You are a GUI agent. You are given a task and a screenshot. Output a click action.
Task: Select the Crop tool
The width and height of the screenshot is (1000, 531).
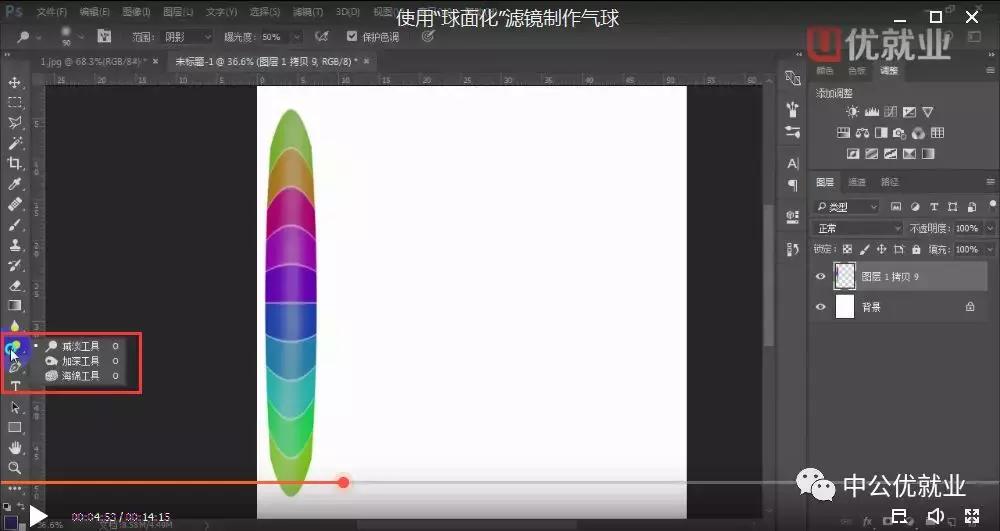(x=15, y=164)
